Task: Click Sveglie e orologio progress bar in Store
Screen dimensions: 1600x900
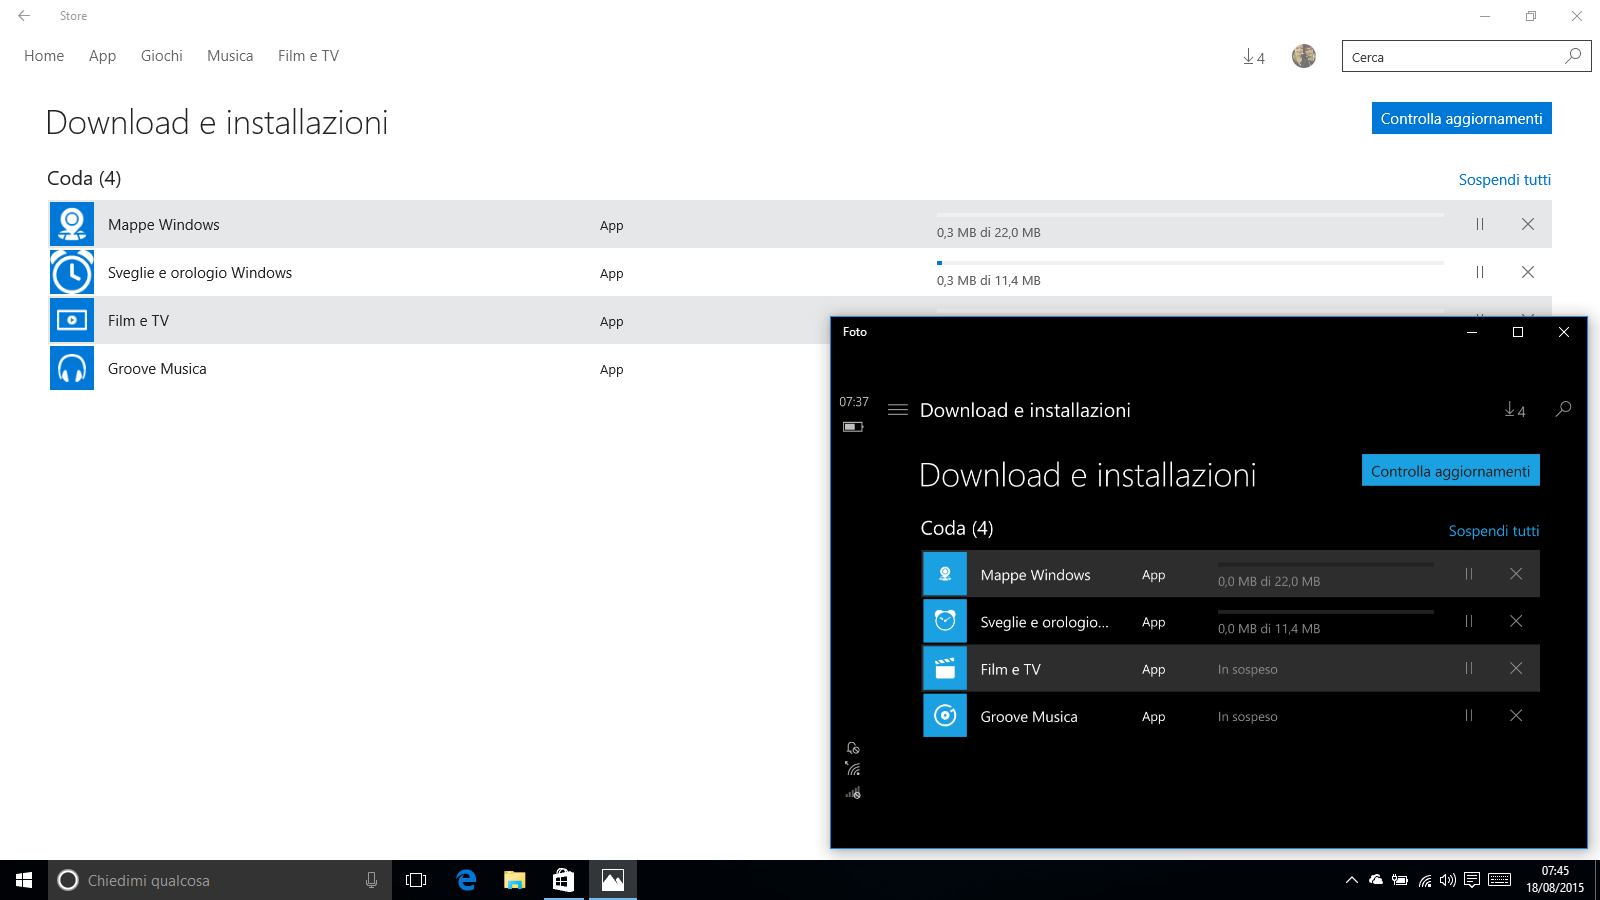Action: 1190,263
